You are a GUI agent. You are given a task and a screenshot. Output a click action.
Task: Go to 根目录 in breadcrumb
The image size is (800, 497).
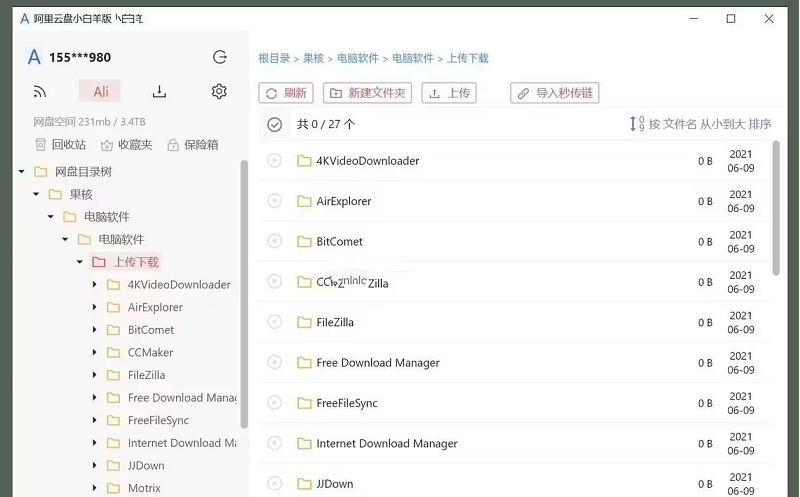274,58
